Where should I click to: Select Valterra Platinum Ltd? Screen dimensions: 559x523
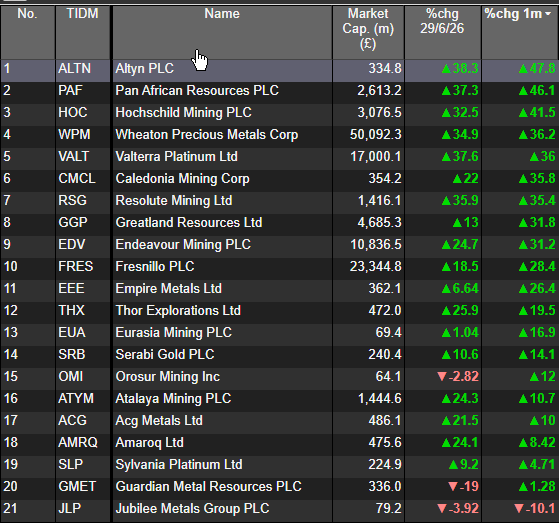click(x=176, y=157)
